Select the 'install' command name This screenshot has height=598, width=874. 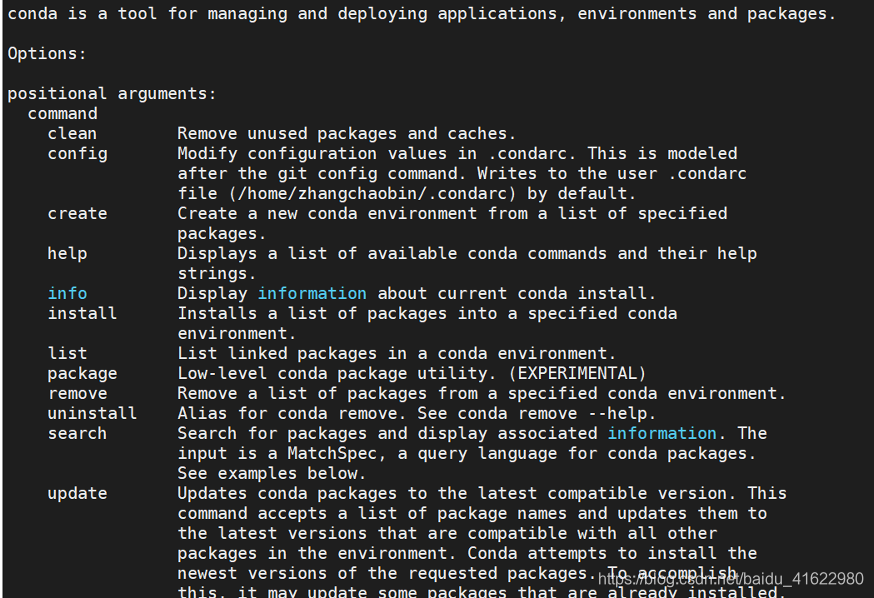click(82, 313)
